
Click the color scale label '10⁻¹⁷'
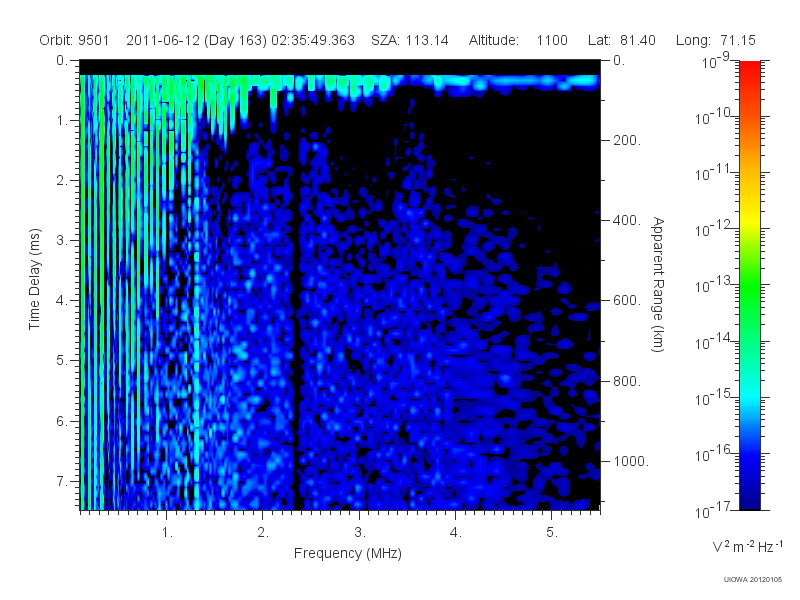(712, 510)
